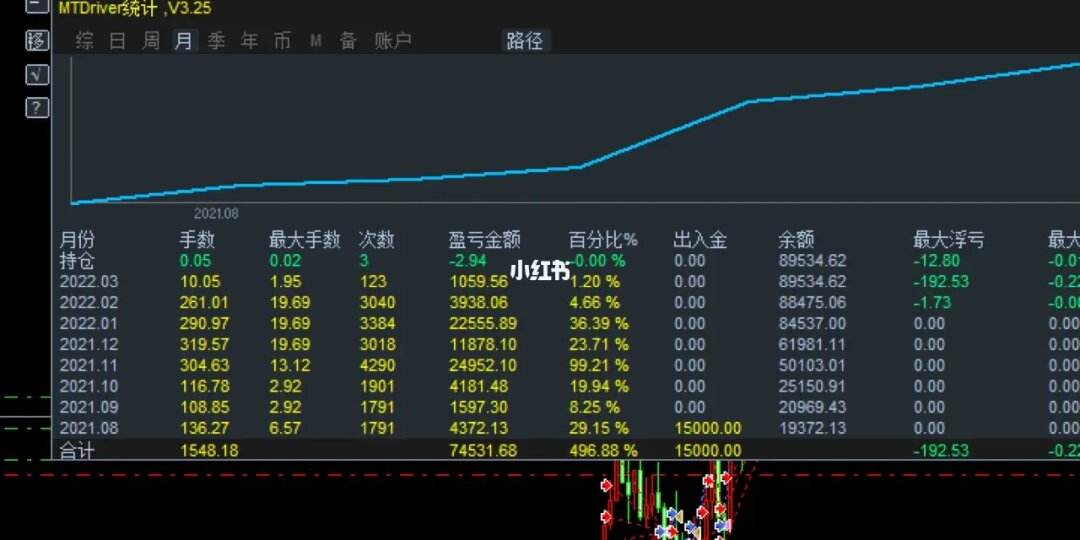Click the -1.73 floating loss value
Screen dimensions: 1080x540
click(932, 302)
